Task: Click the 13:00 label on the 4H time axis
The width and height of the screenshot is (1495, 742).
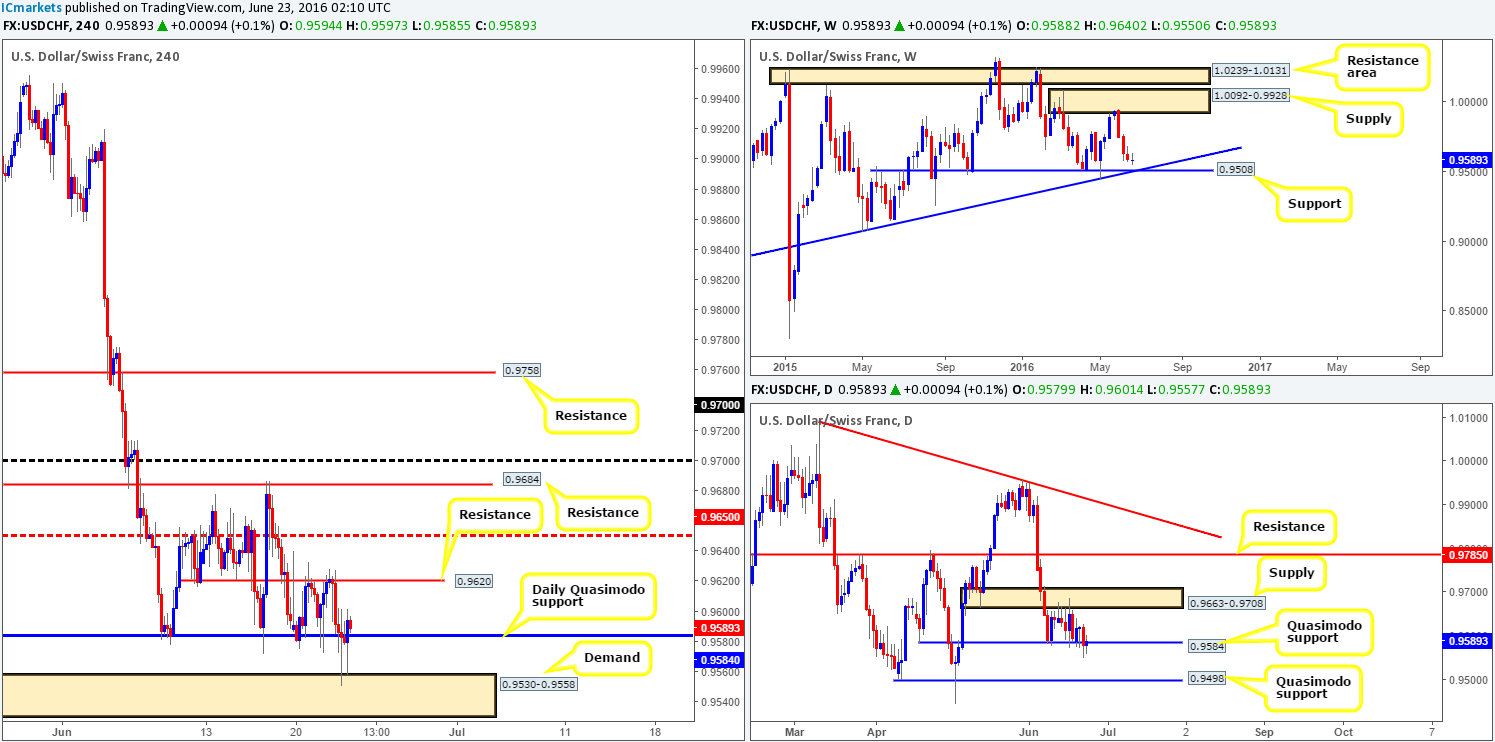Action: click(x=376, y=731)
